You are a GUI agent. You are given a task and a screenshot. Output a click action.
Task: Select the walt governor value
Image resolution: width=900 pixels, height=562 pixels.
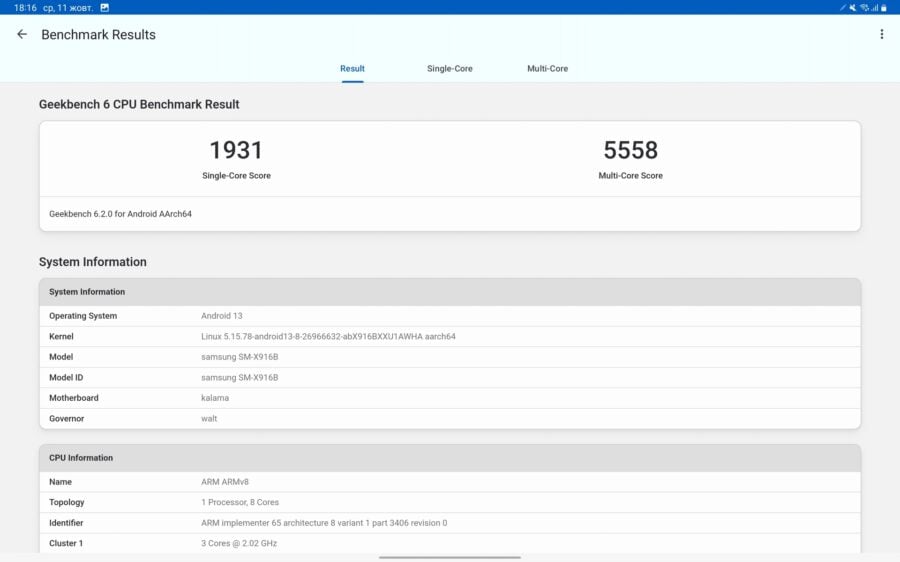(209, 418)
